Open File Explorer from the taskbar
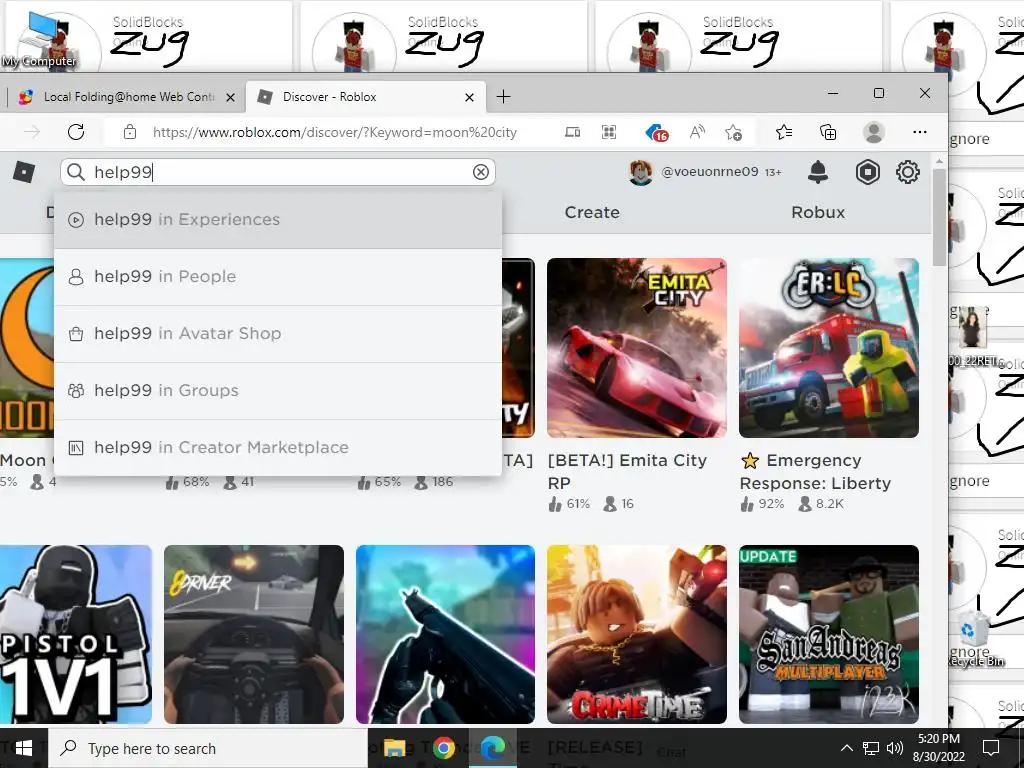The width and height of the screenshot is (1024, 768). (394, 748)
